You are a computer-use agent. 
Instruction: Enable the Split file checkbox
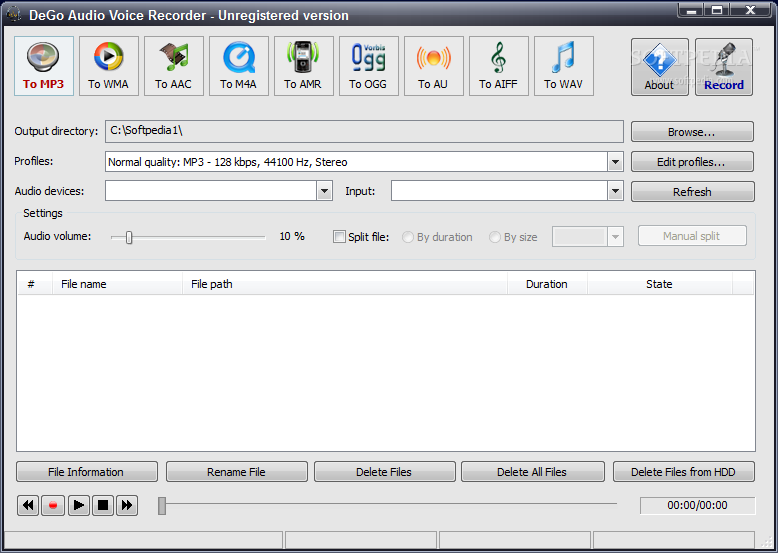pos(339,237)
